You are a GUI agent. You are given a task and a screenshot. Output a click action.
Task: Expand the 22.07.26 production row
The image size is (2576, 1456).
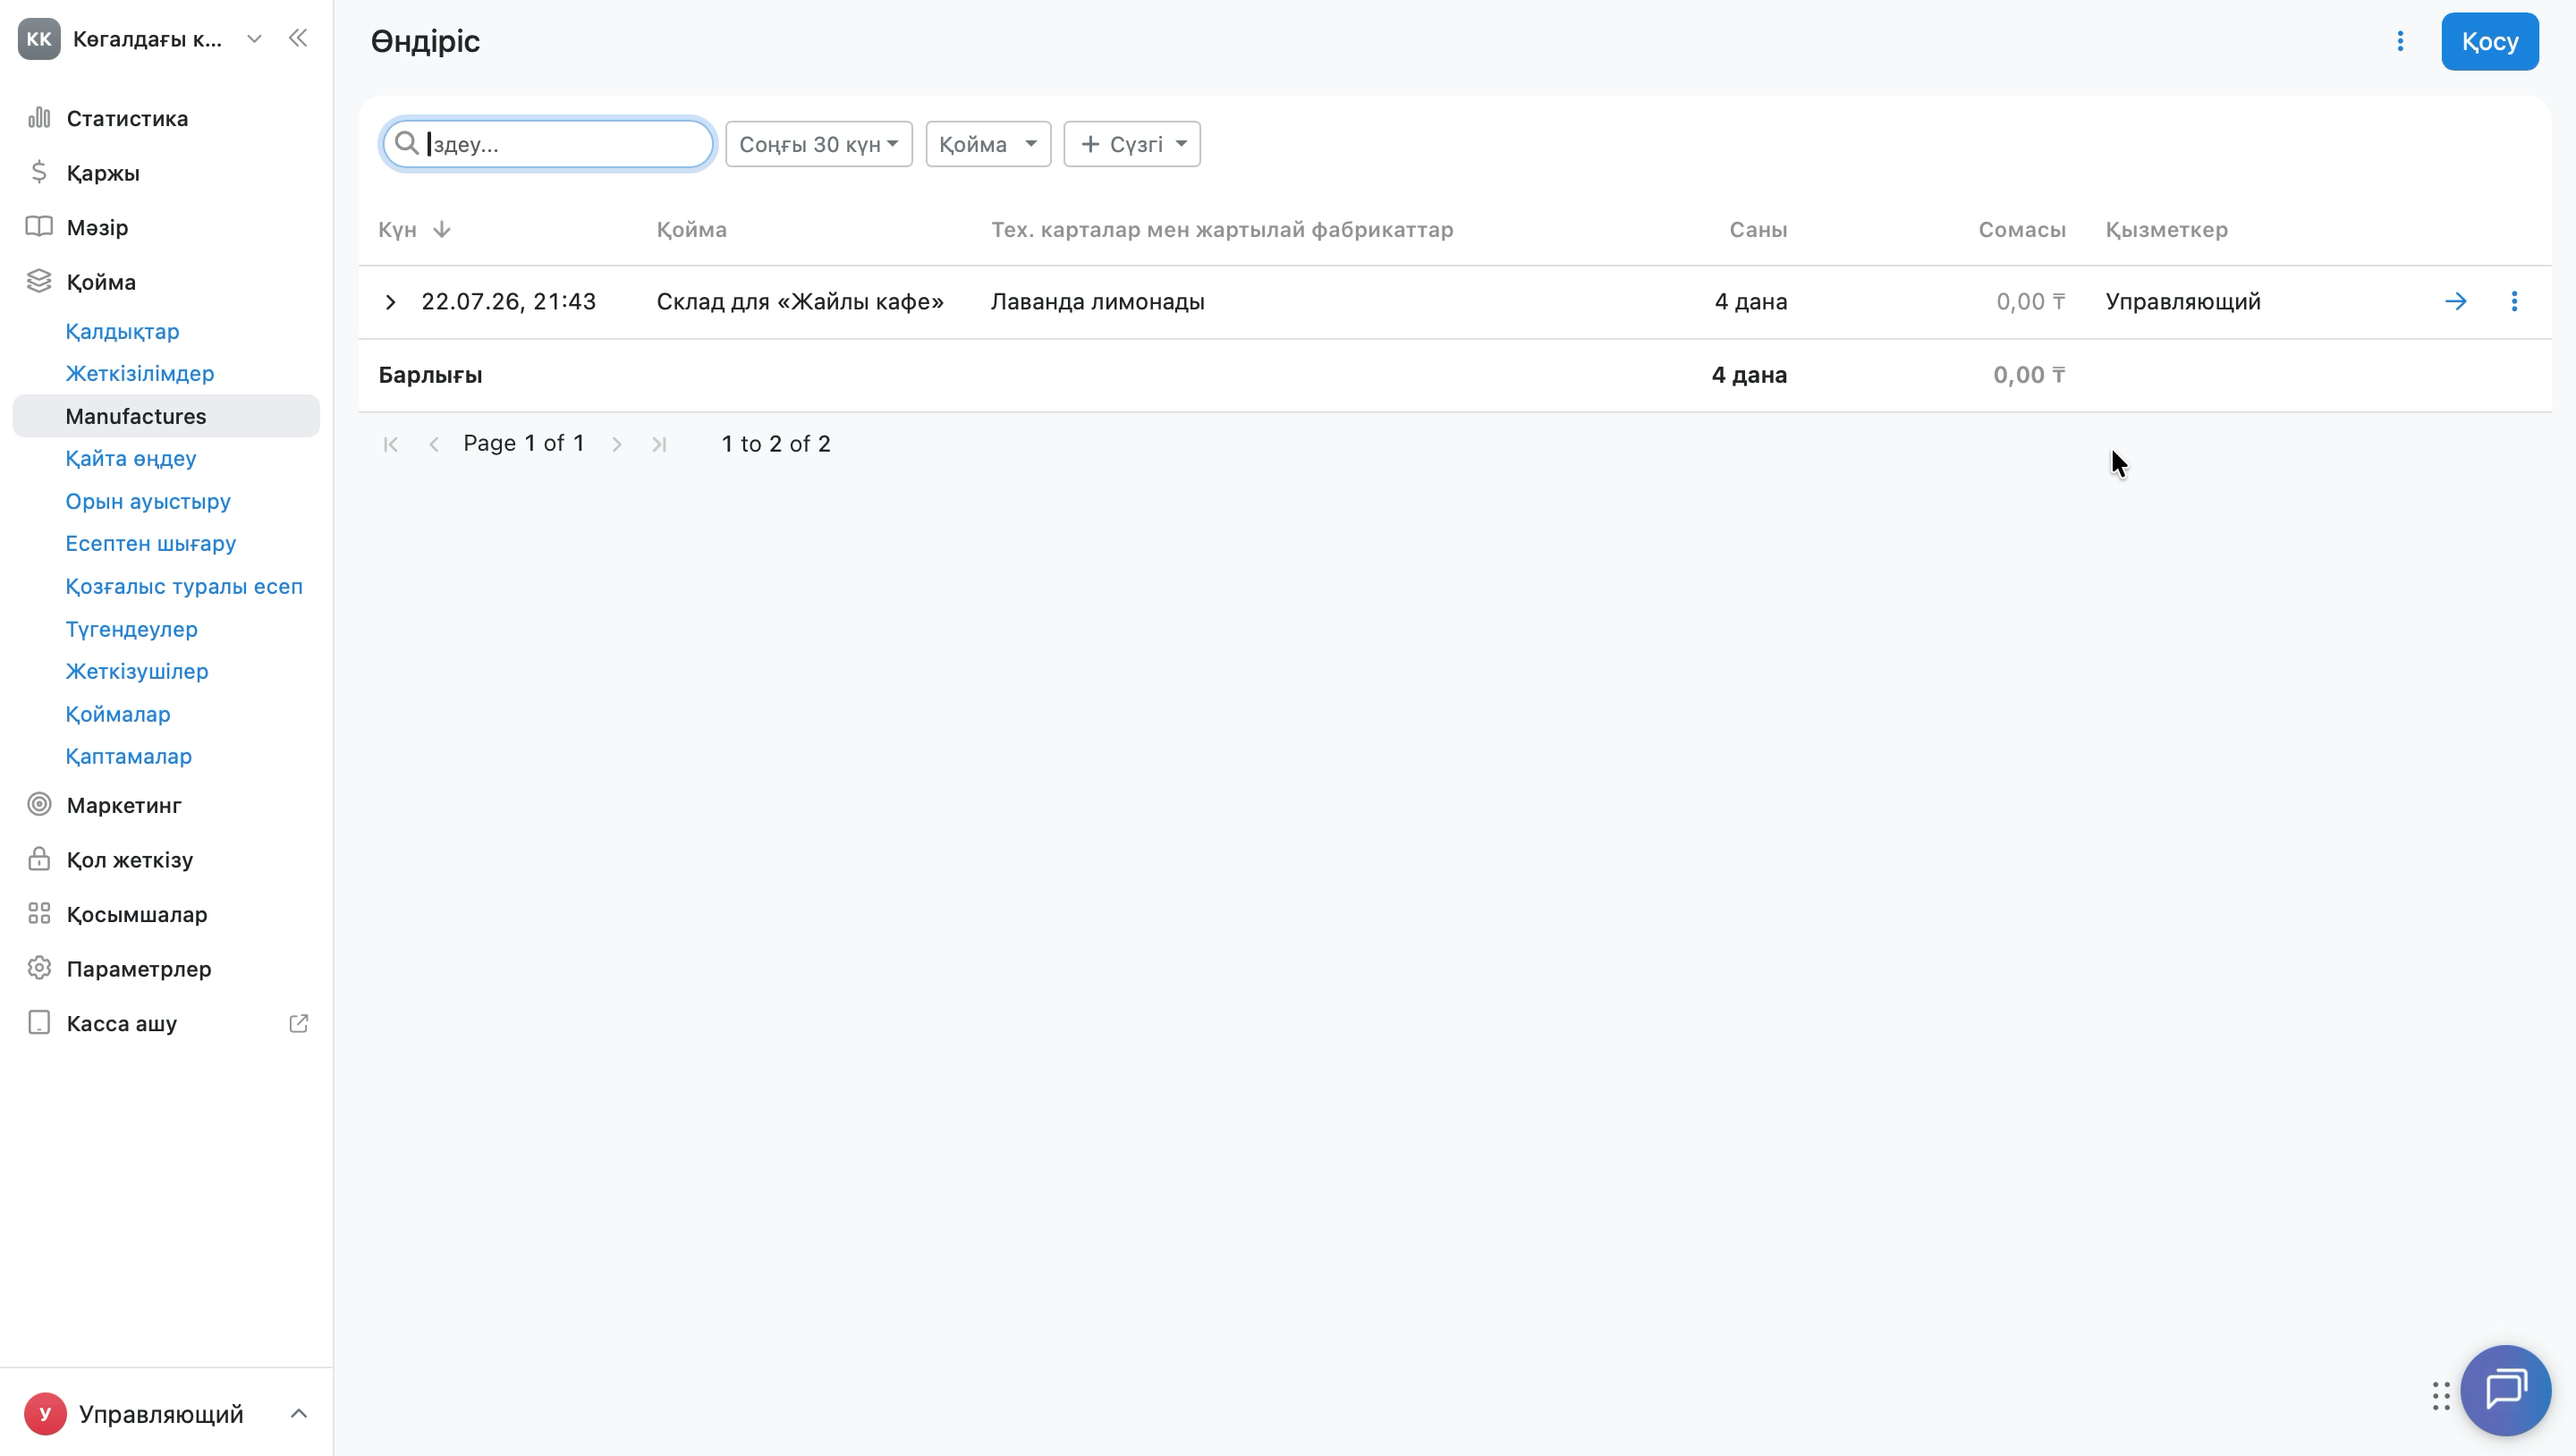pos(390,301)
